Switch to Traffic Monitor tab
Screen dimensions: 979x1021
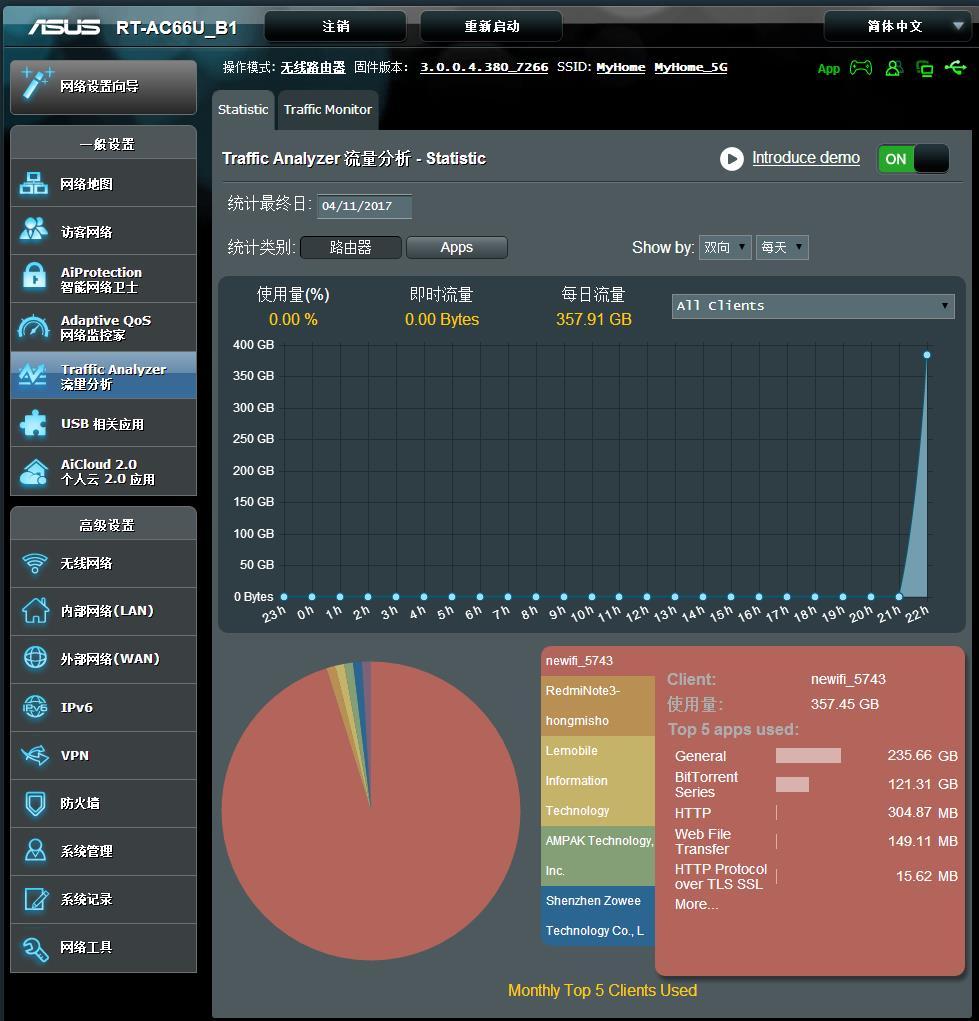pyautogui.click(x=328, y=110)
